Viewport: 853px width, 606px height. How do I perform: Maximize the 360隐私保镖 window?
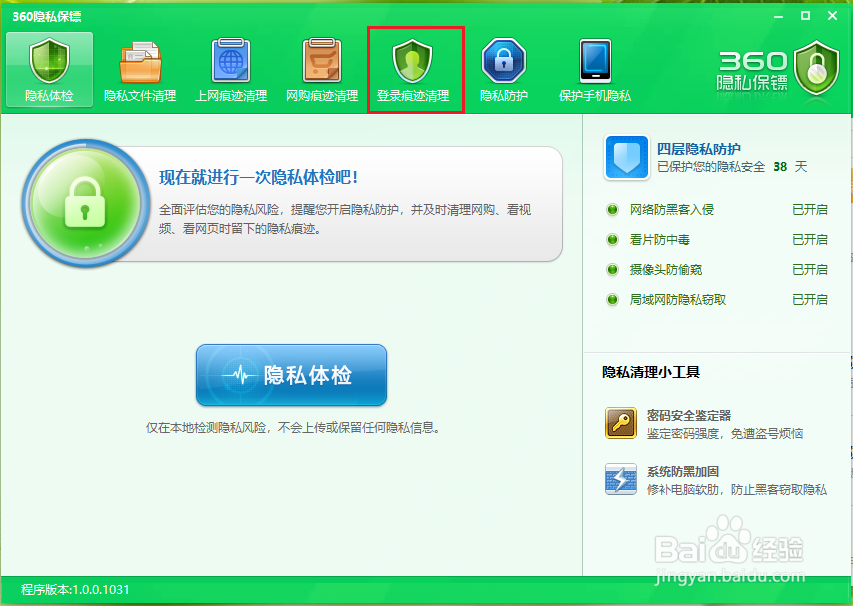pyautogui.click(x=806, y=16)
